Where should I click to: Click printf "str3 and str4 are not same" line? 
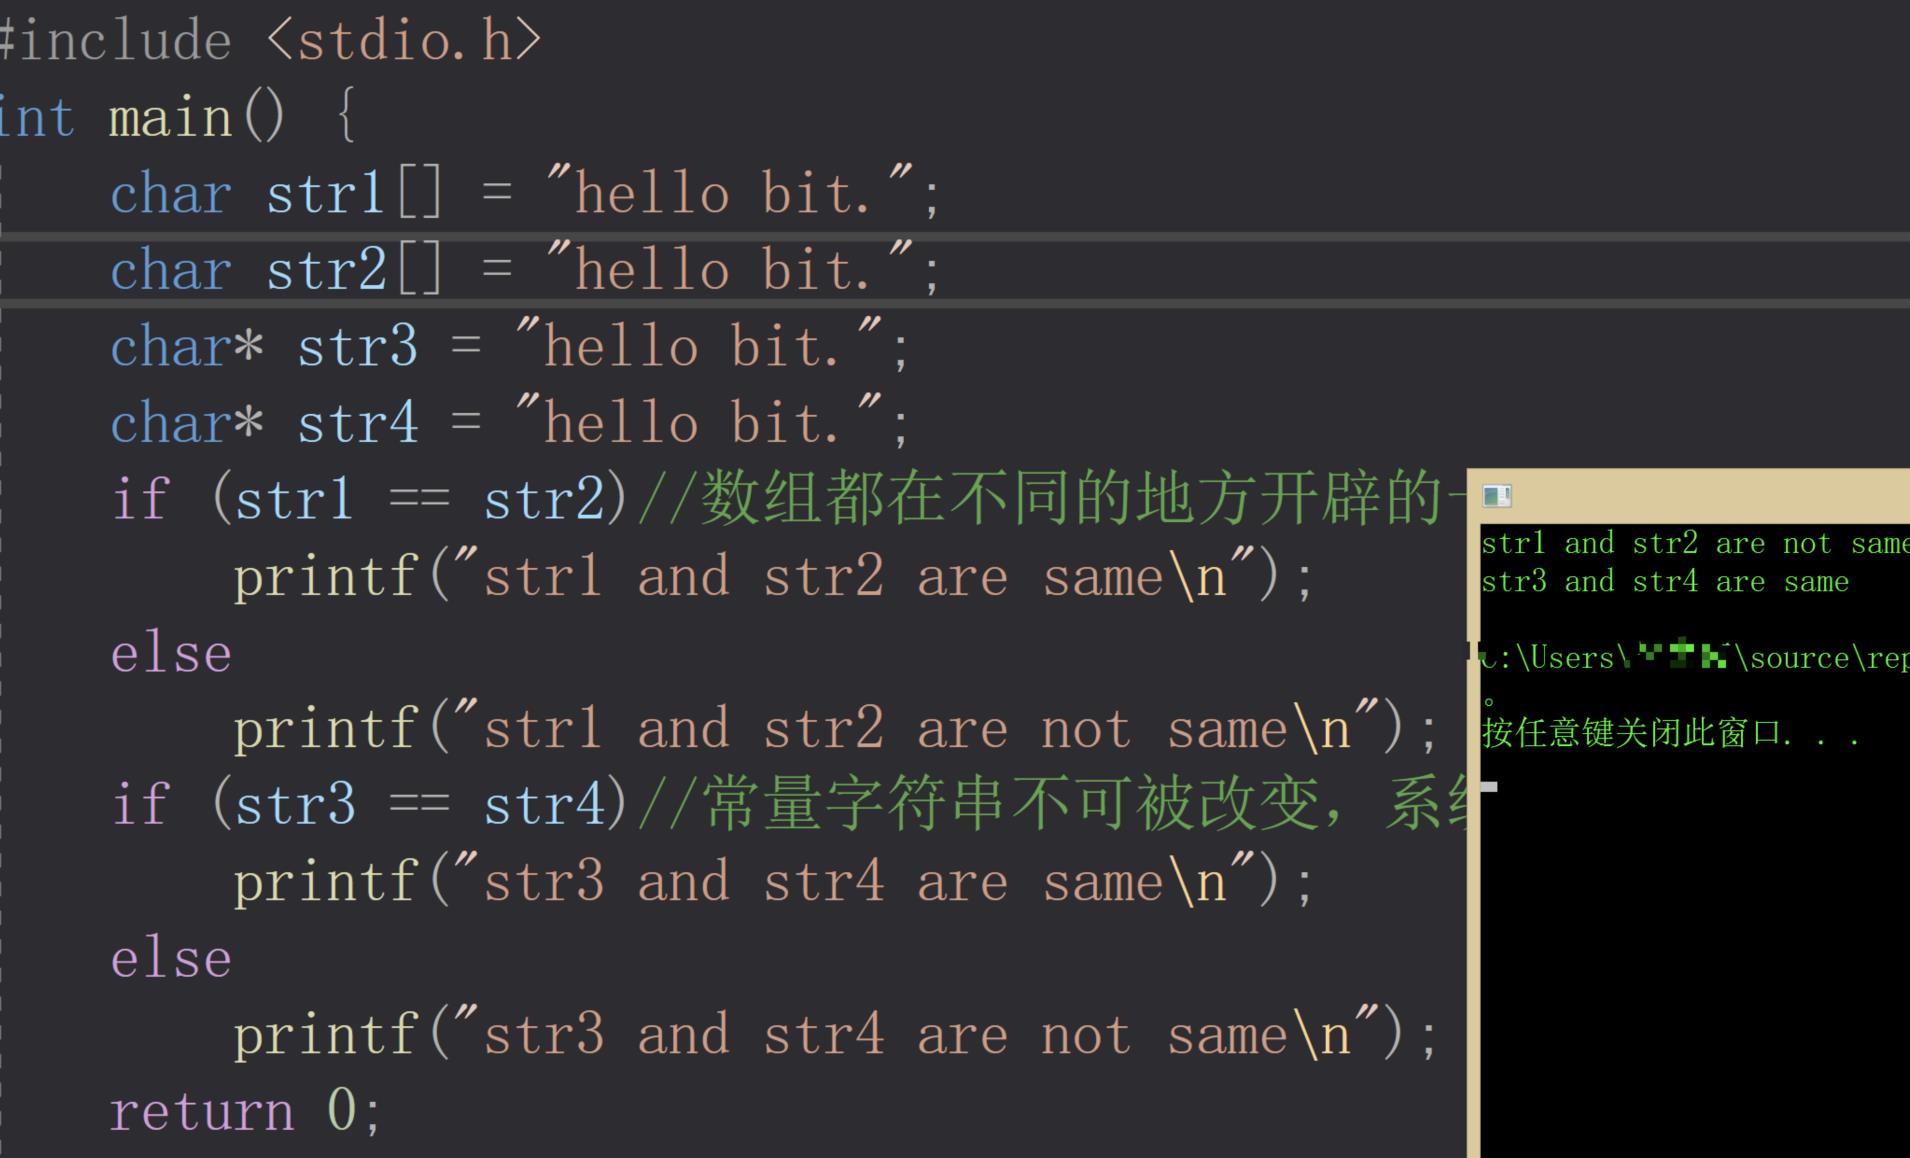point(836,1035)
